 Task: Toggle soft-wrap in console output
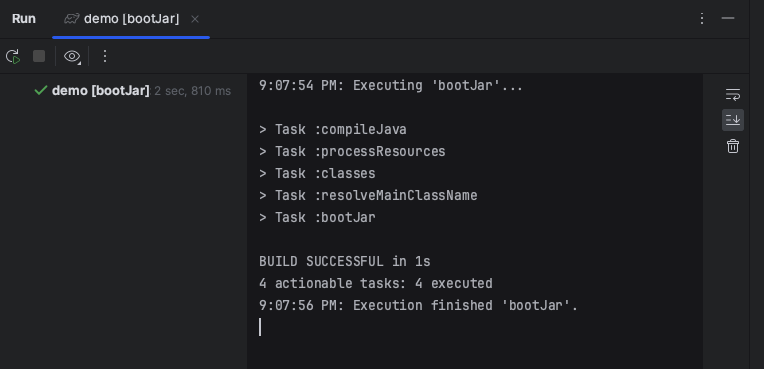point(733,95)
